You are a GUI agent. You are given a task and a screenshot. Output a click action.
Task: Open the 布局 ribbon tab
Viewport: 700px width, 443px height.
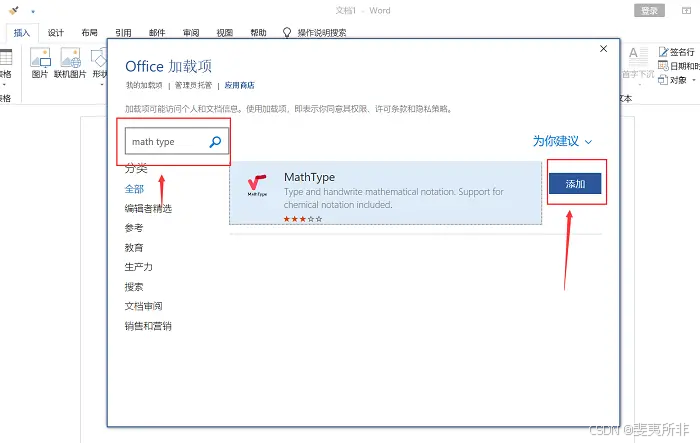(x=89, y=33)
